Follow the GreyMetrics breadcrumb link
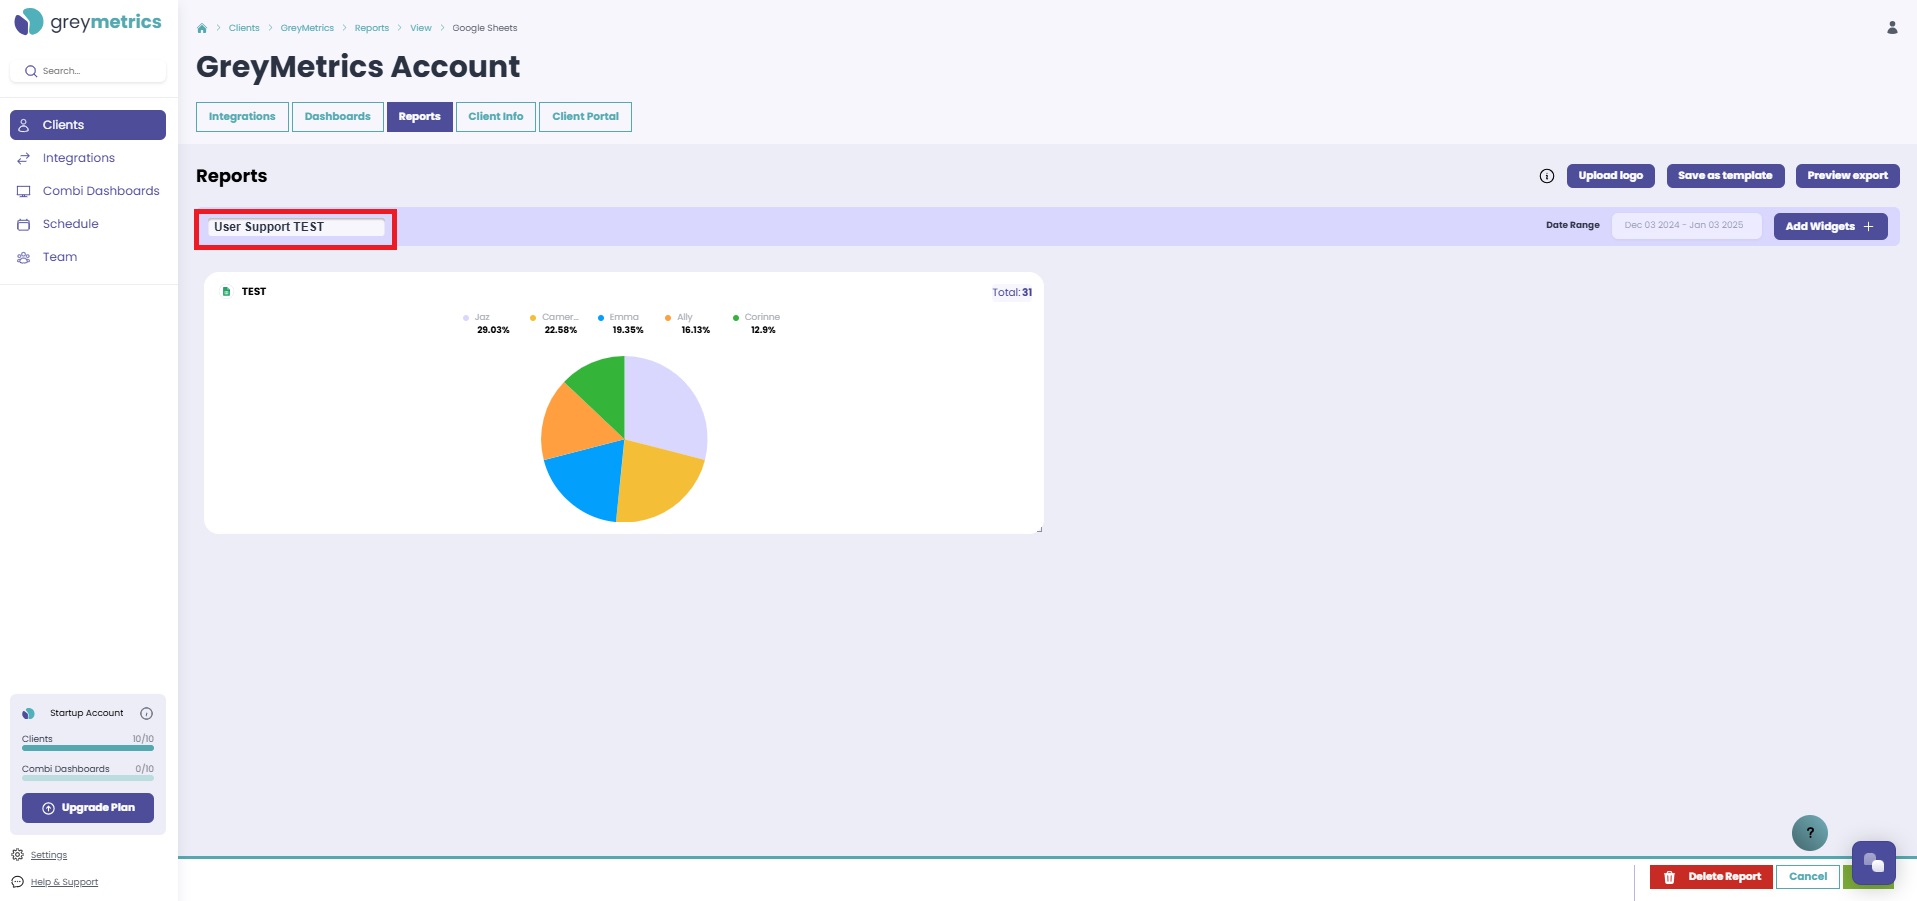This screenshot has height=901, width=1917. tap(307, 28)
